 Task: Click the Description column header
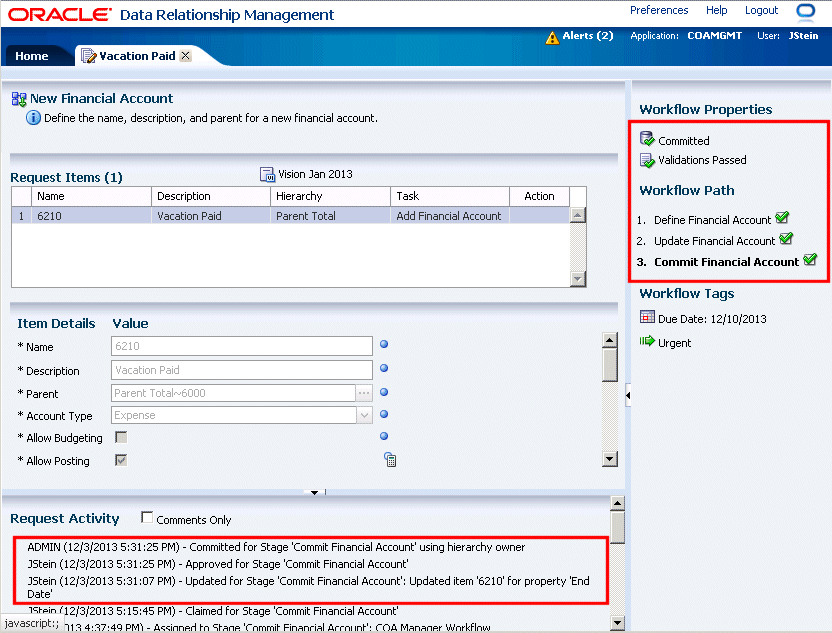click(x=211, y=196)
